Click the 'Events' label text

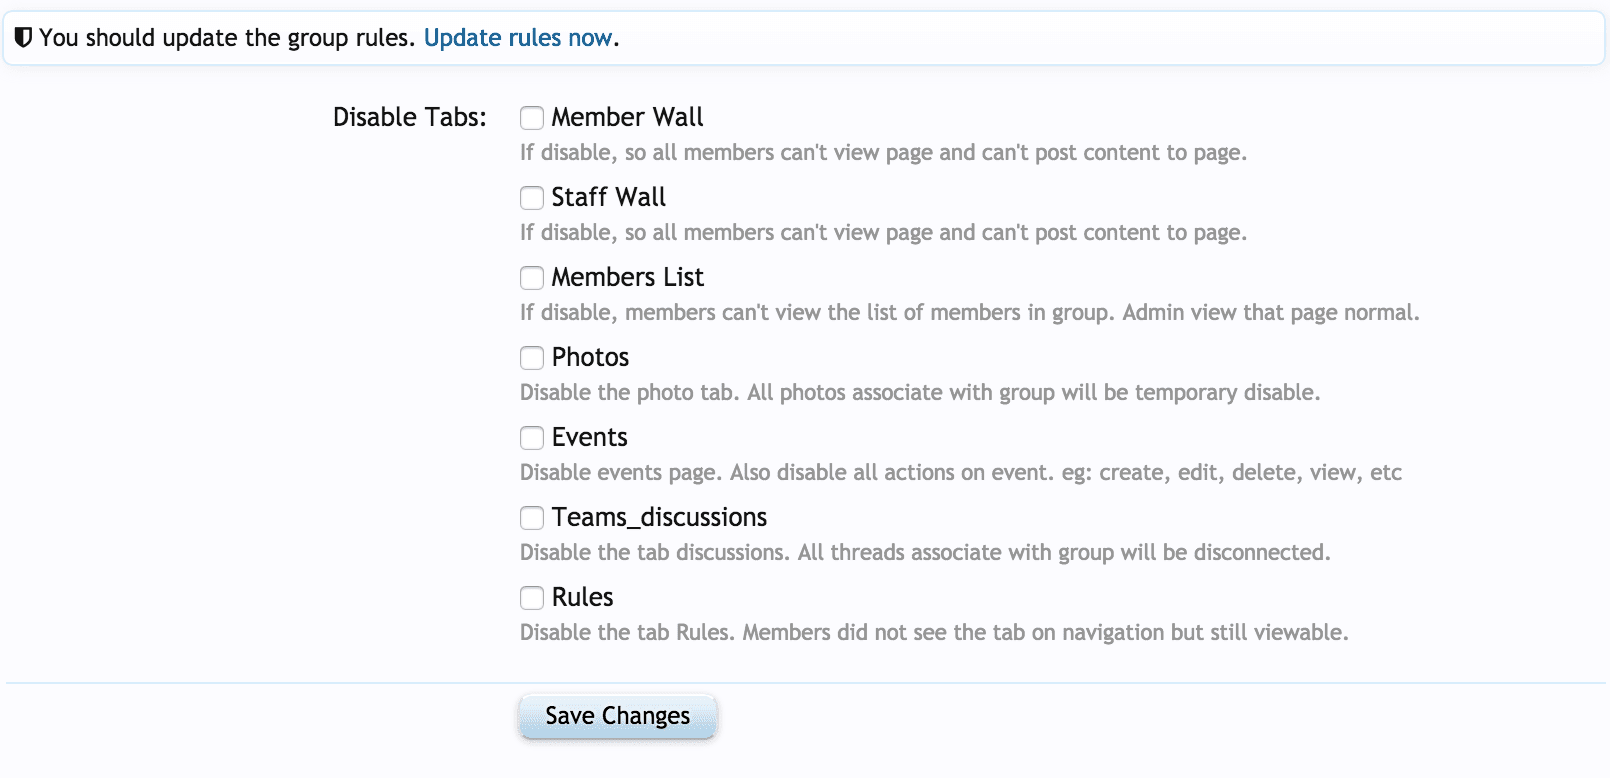click(589, 437)
